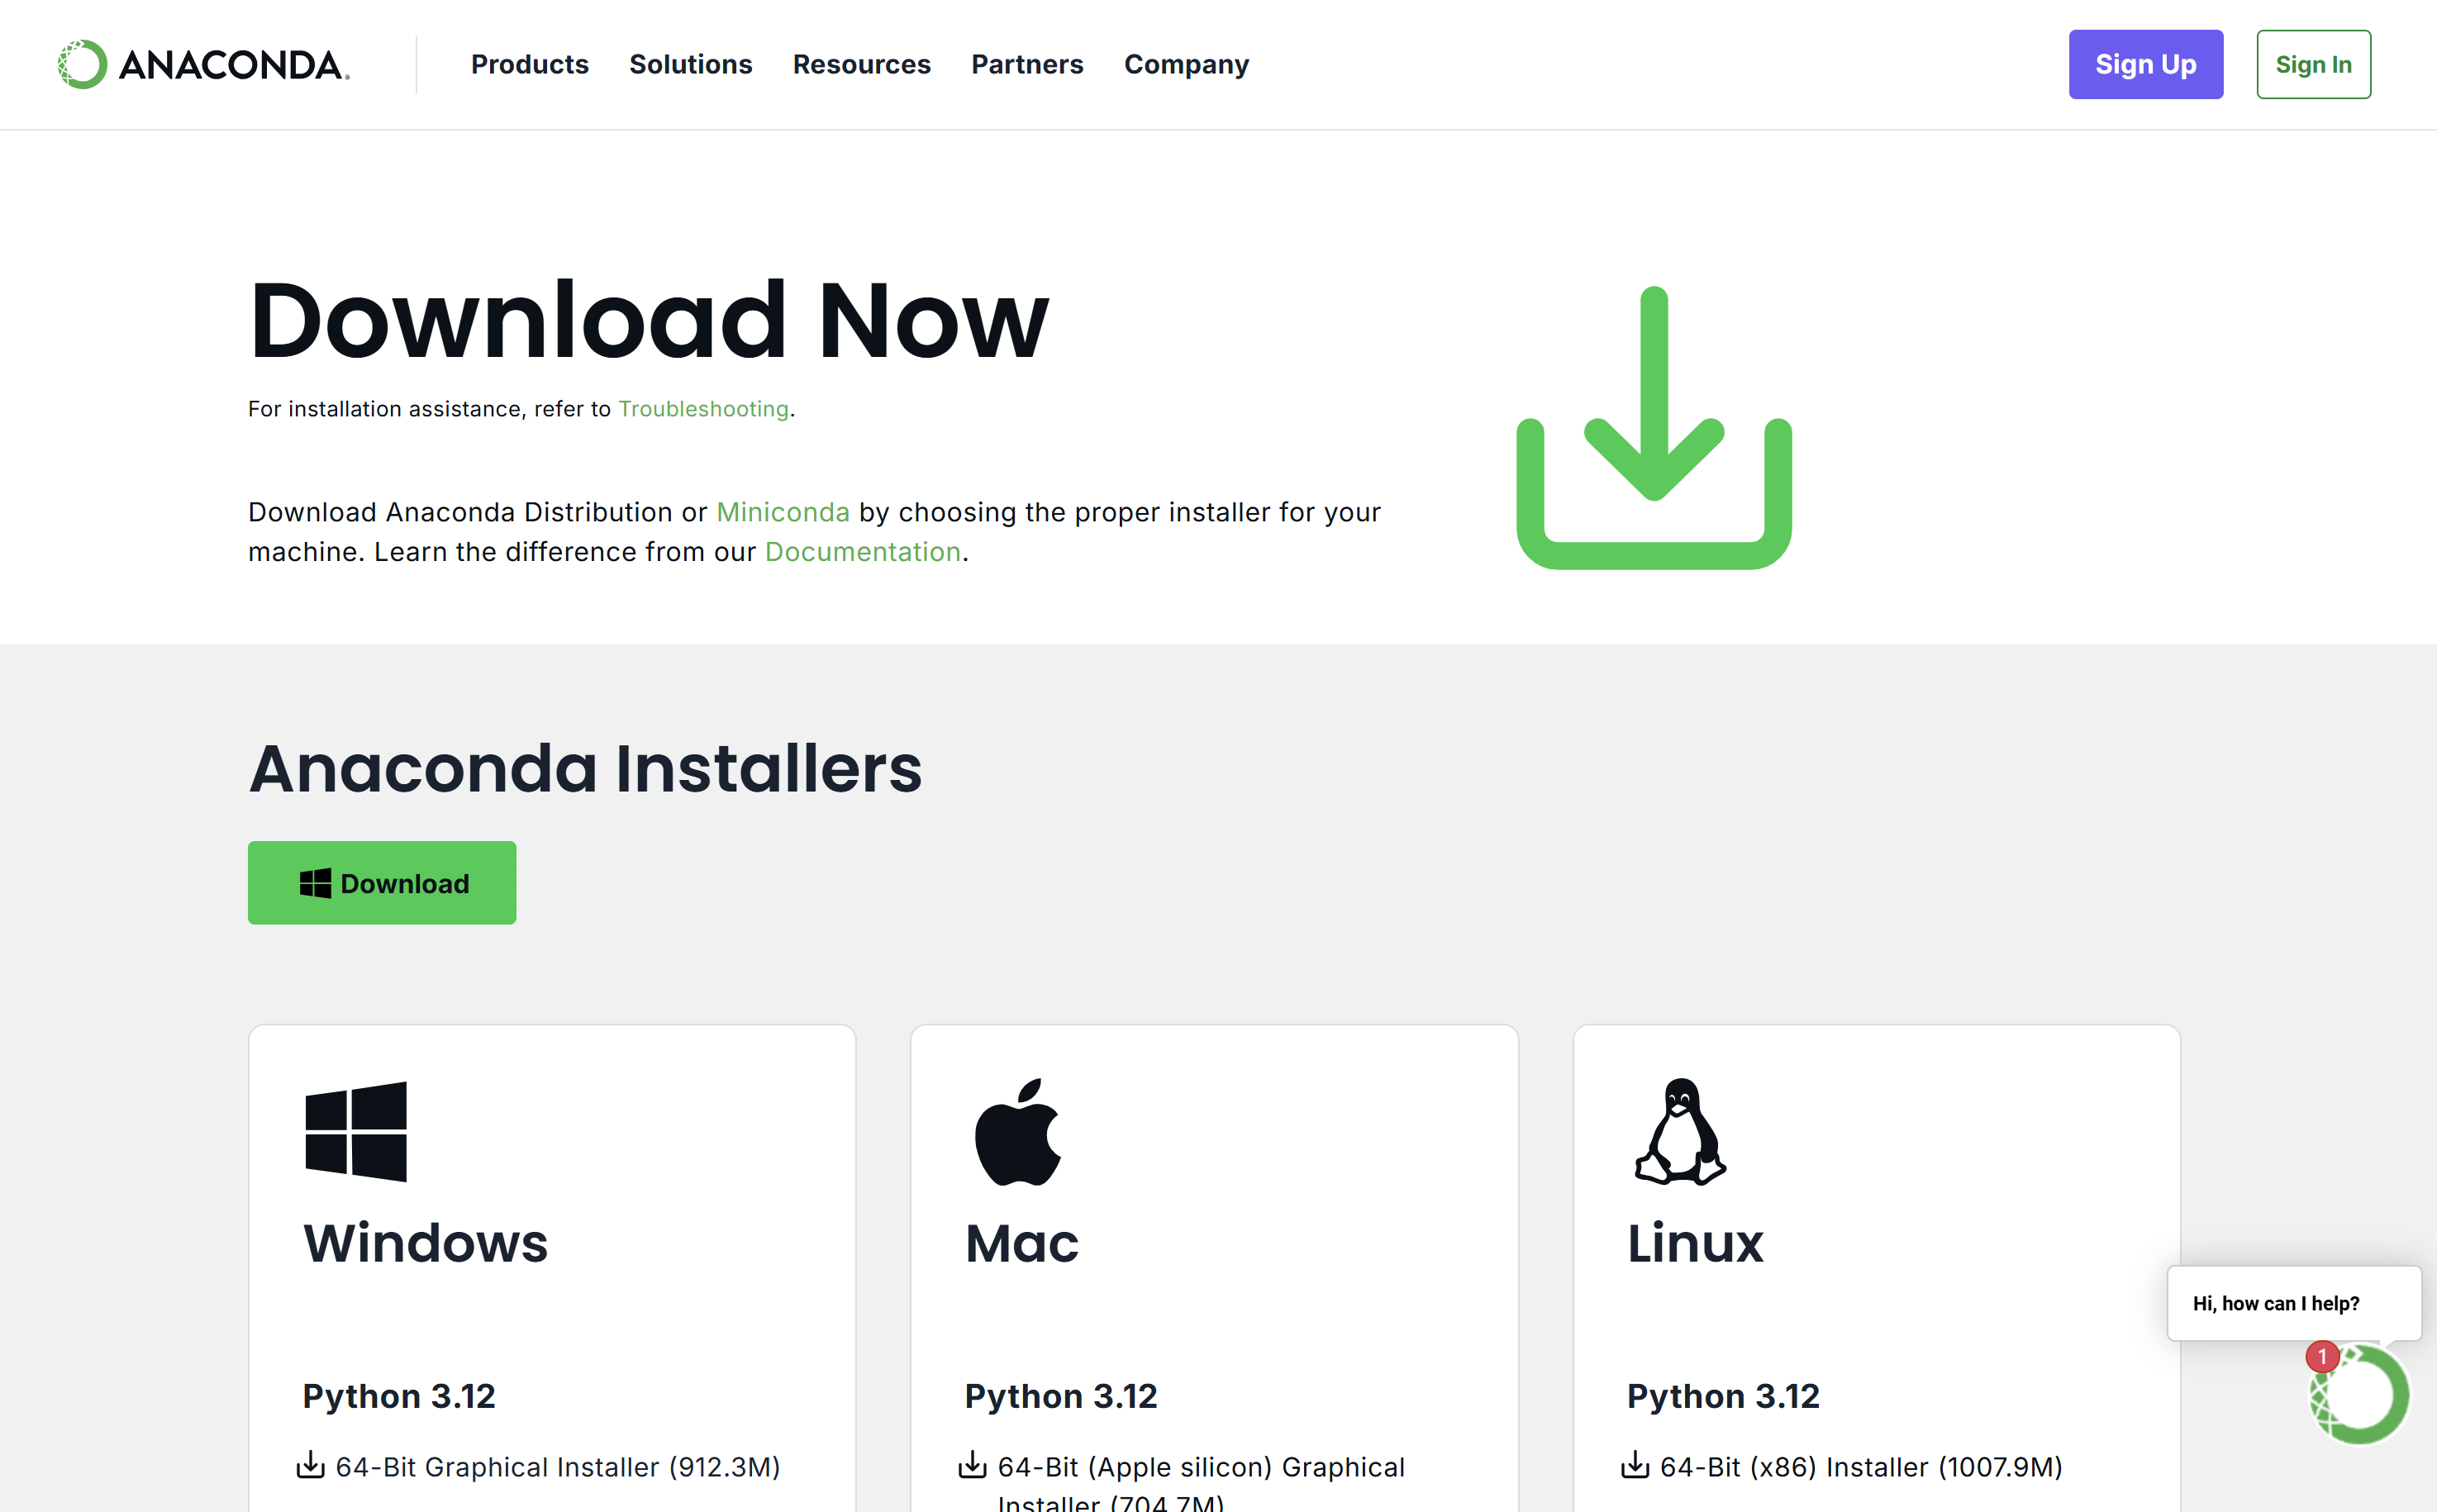Follow the Troubleshooting link

(x=703, y=409)
